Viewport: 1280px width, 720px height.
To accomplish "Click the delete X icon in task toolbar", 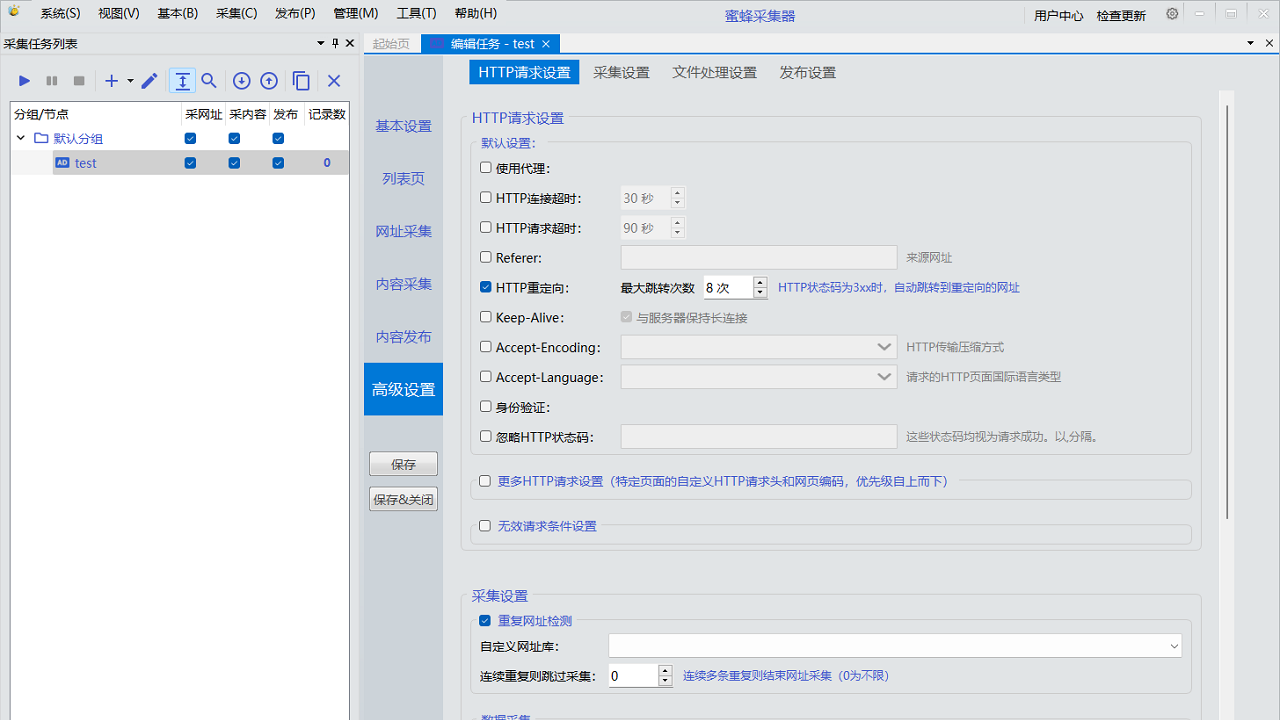I will [334, 81].
